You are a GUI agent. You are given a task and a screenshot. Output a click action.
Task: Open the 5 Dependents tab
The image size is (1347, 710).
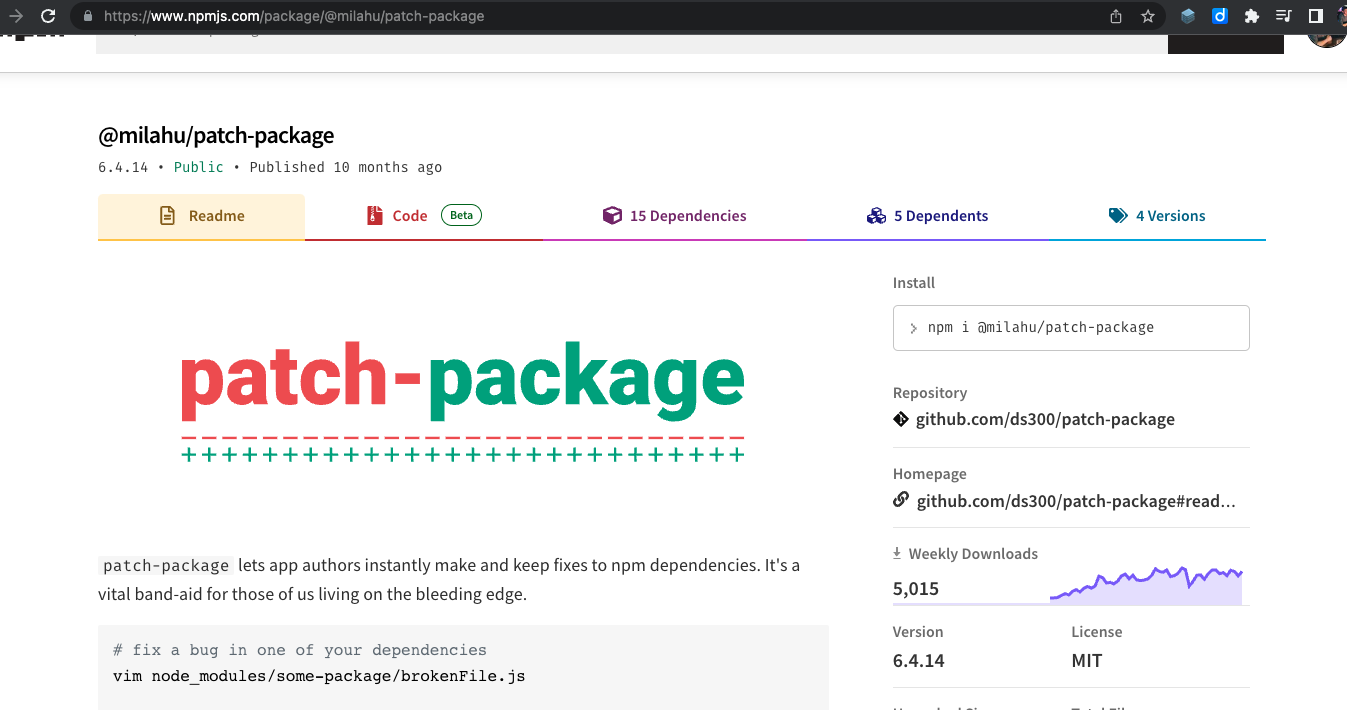(927, 217)
